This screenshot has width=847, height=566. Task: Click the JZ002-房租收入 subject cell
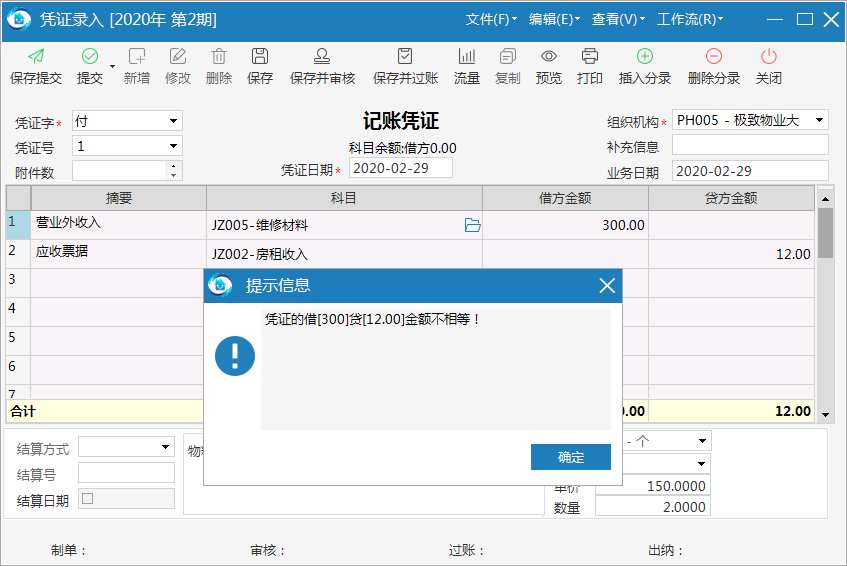pyautogui.click(x=344, y=254)
